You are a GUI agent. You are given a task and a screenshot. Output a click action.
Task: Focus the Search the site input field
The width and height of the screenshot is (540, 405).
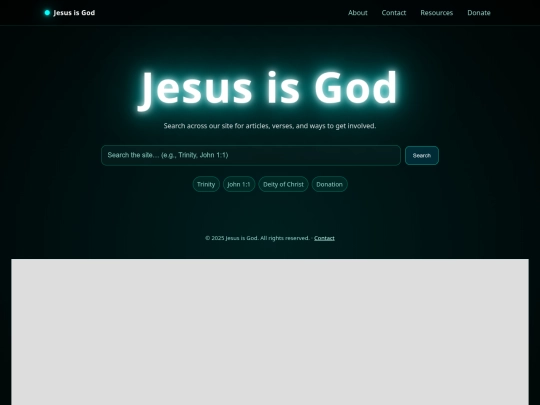[x=251, y=155]
